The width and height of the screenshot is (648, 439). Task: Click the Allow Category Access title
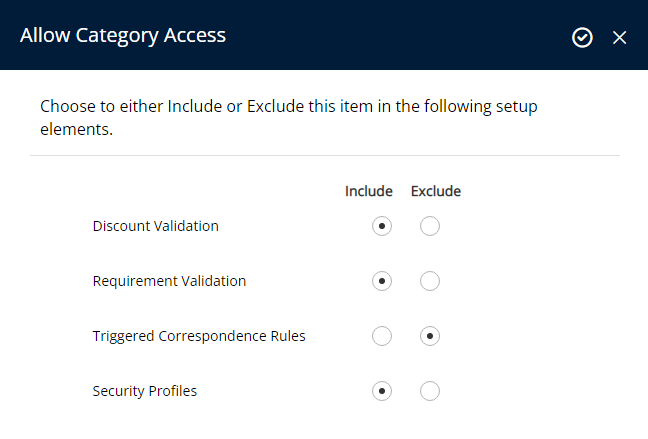[x=123, y=36]
